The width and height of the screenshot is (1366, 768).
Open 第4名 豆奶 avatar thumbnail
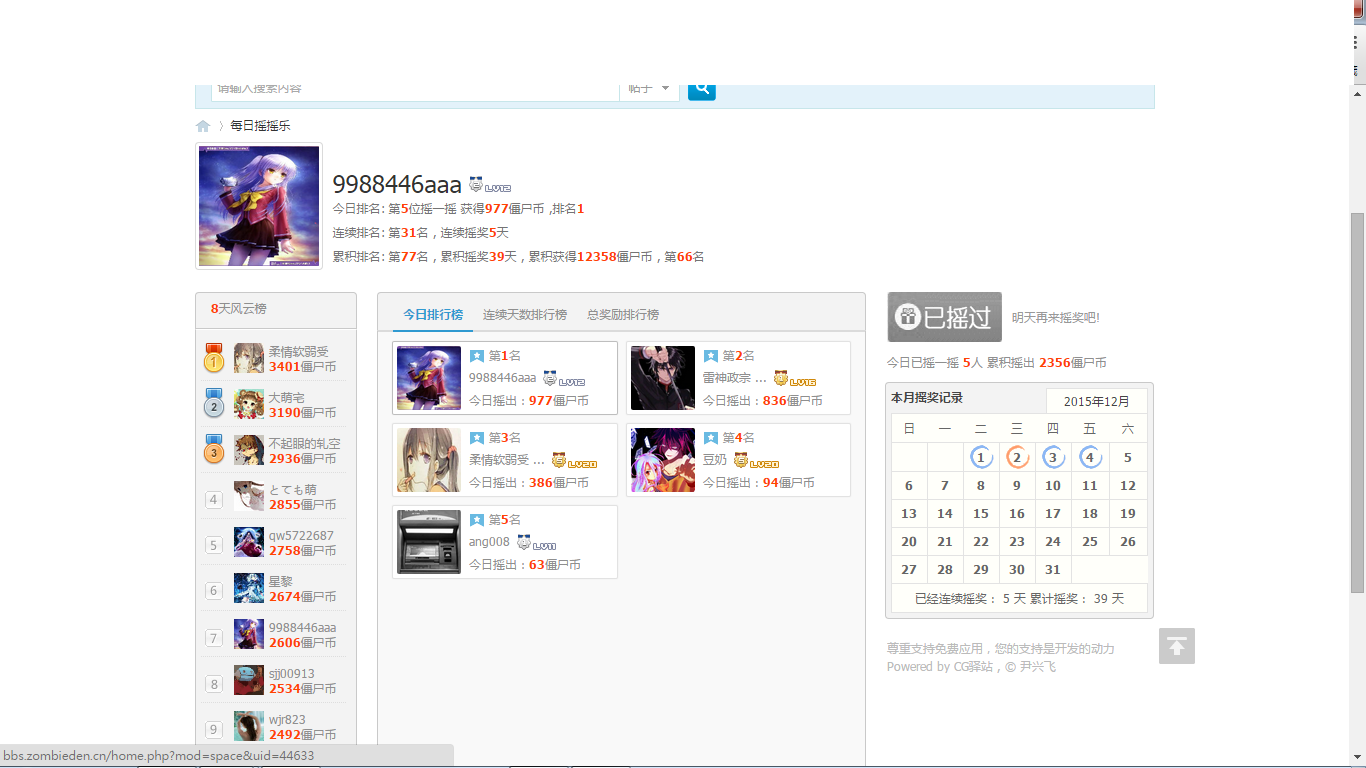coord(663,460)
